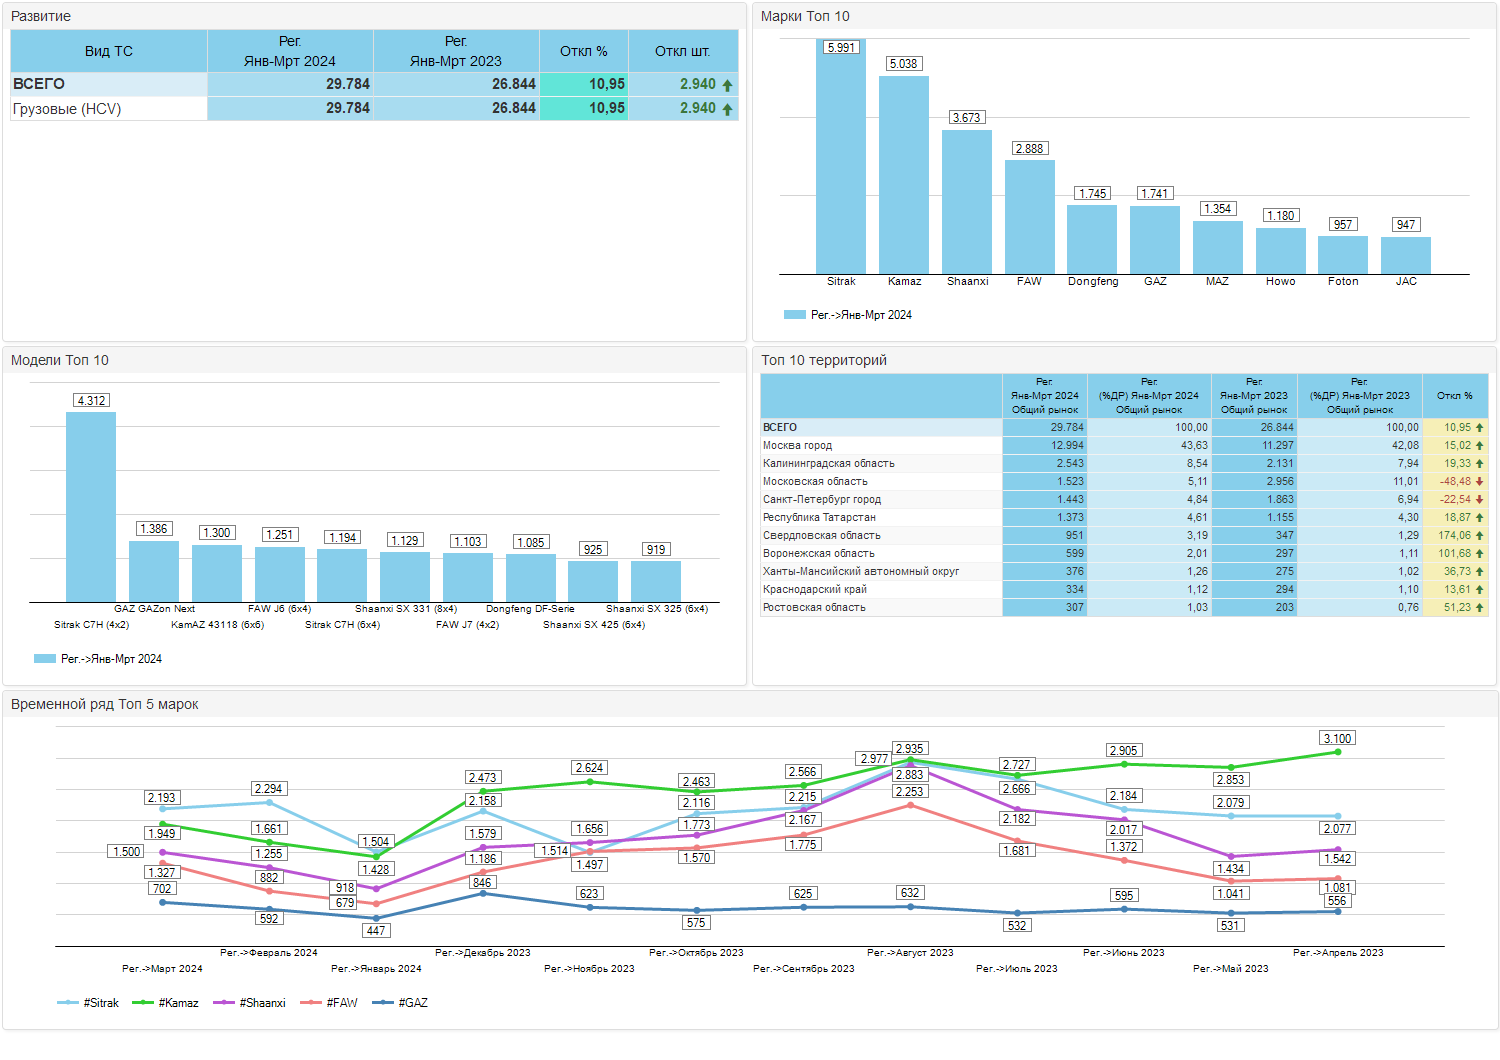This screenshot has height=1060, width=1500.
Task: Click the green up arrow in ВСЕГО row
Action: click(727, 85)
